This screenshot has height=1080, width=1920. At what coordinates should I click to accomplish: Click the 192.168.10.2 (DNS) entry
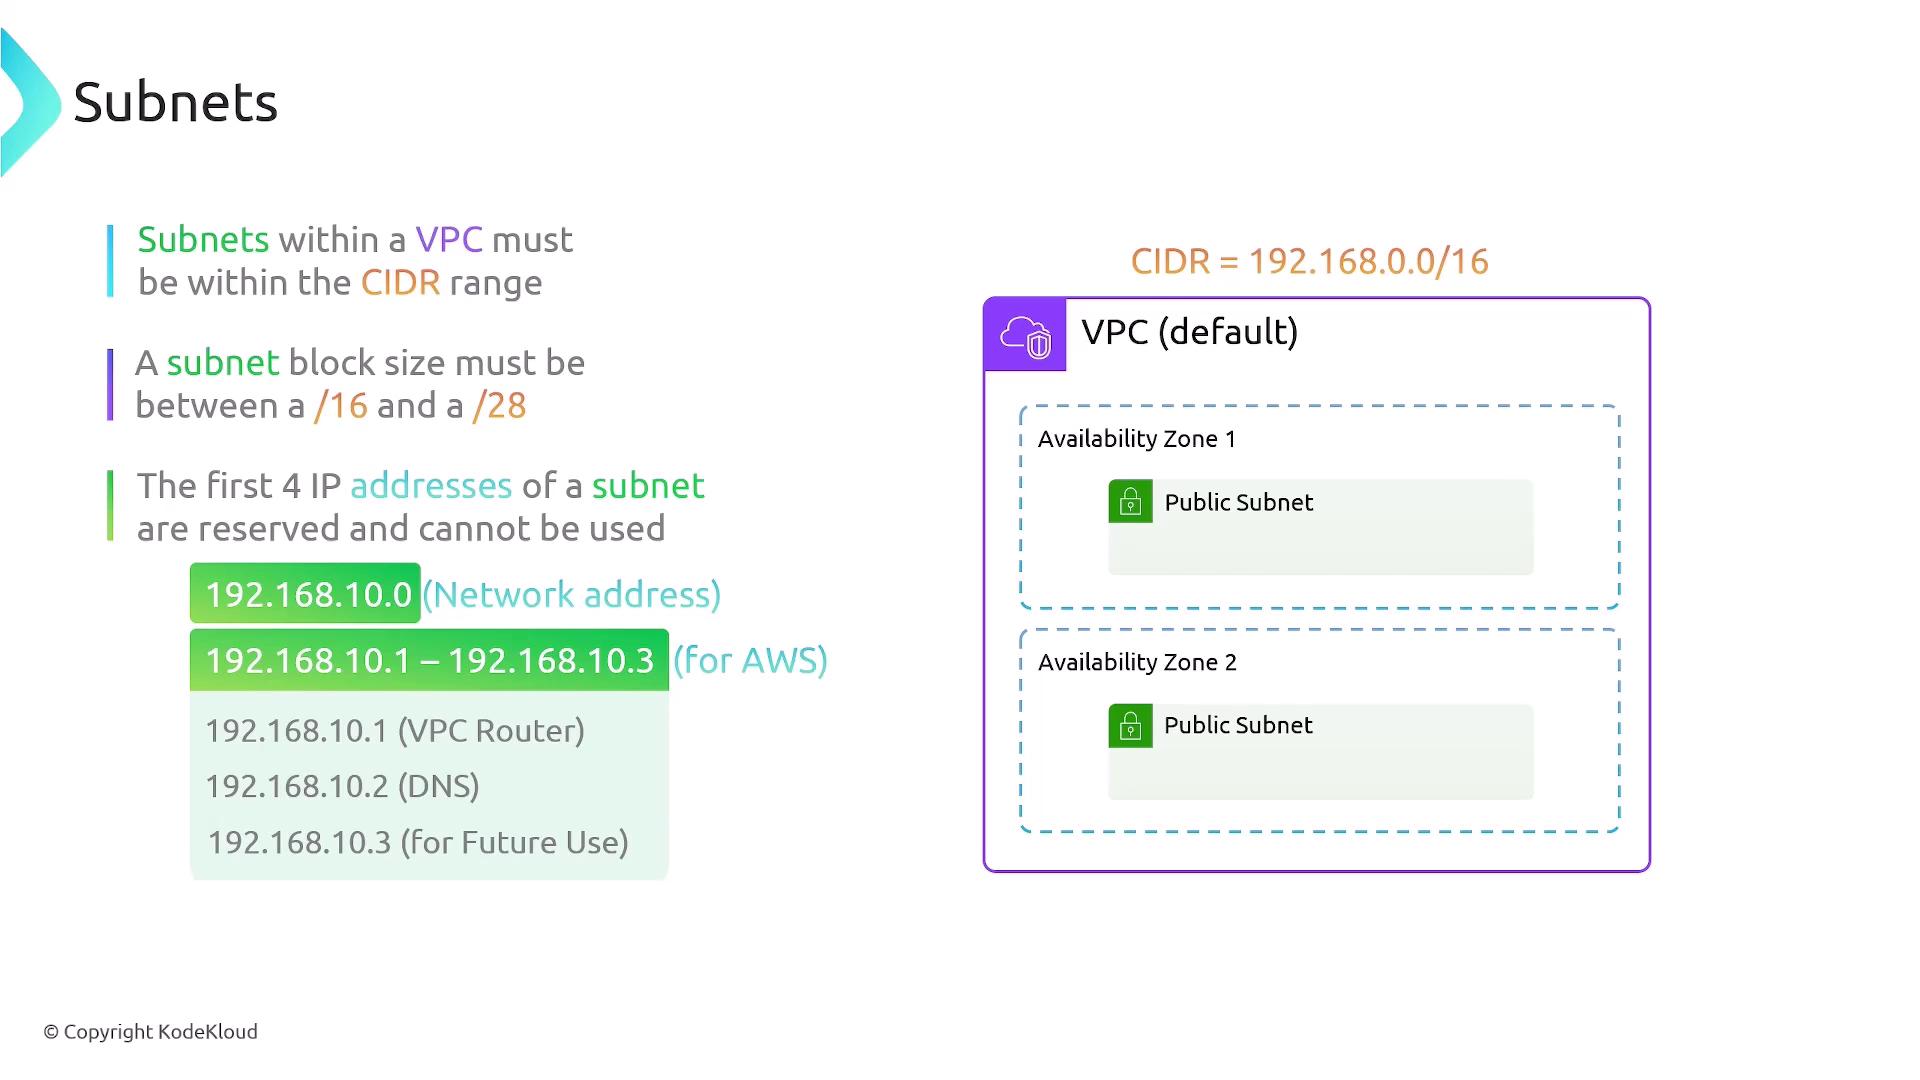coord(342,787)
